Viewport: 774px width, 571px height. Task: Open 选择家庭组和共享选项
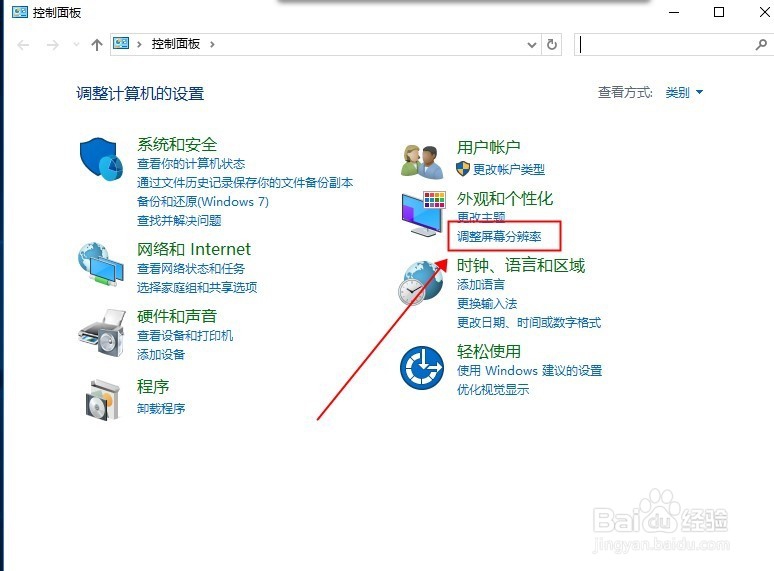197,287
